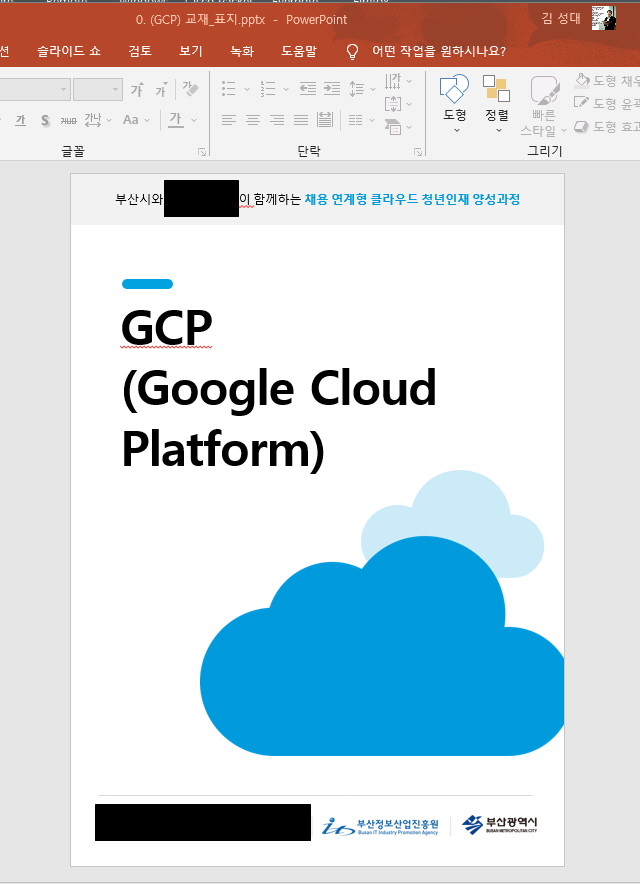Click the decrease font size icon
The image size is (640, 884).
[162, 89]
